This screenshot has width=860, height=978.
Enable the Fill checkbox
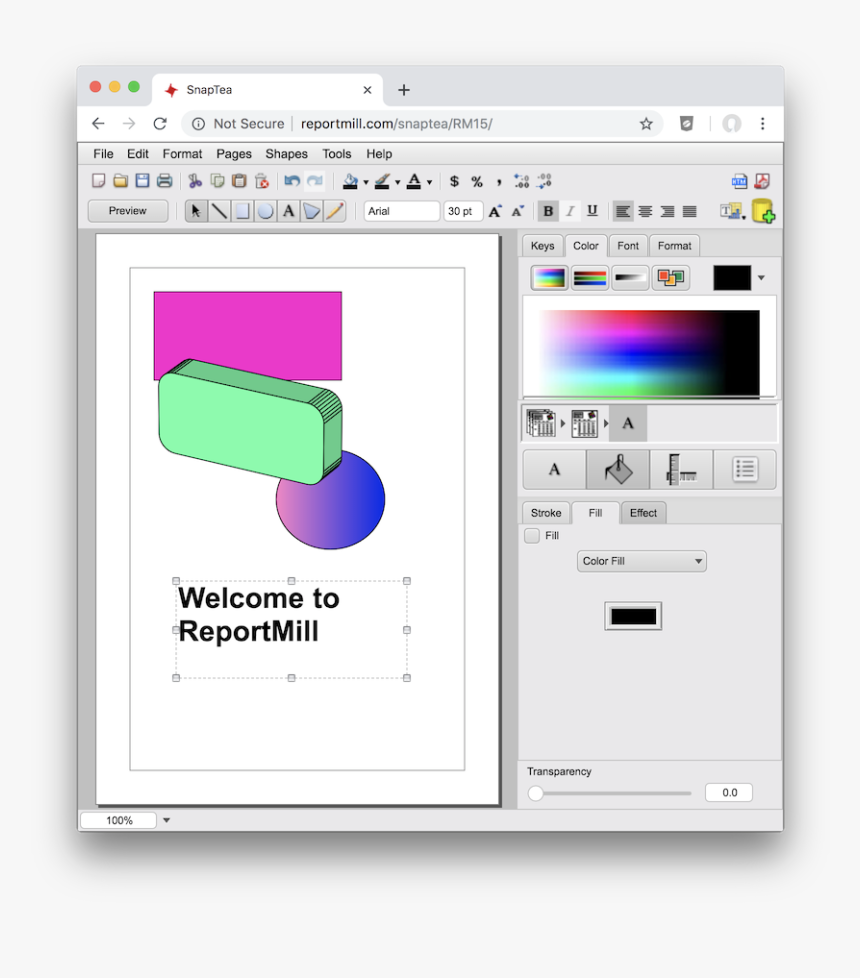pyautogui.click(x=532, y=536)
